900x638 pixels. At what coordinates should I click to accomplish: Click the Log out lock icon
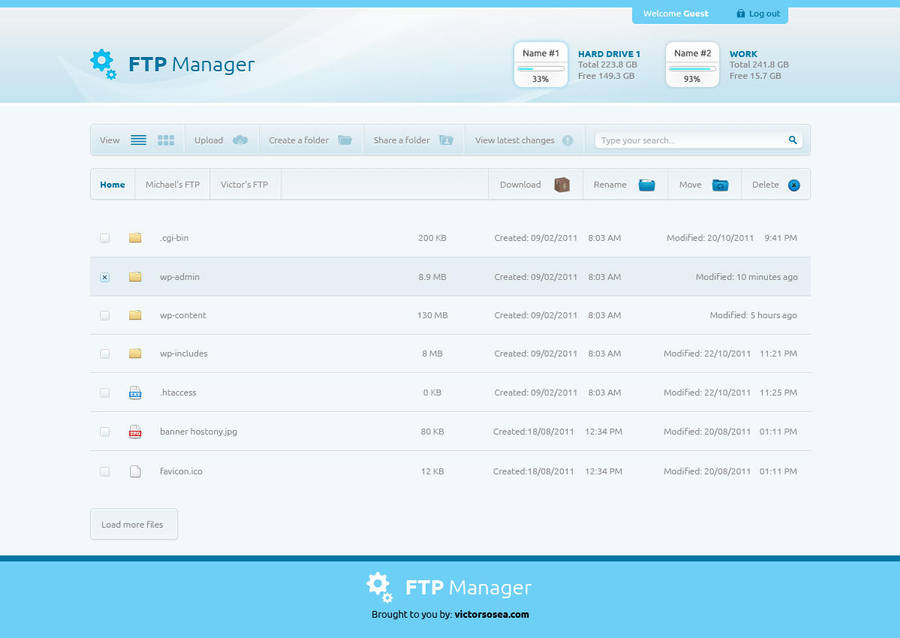click(740, 13)
